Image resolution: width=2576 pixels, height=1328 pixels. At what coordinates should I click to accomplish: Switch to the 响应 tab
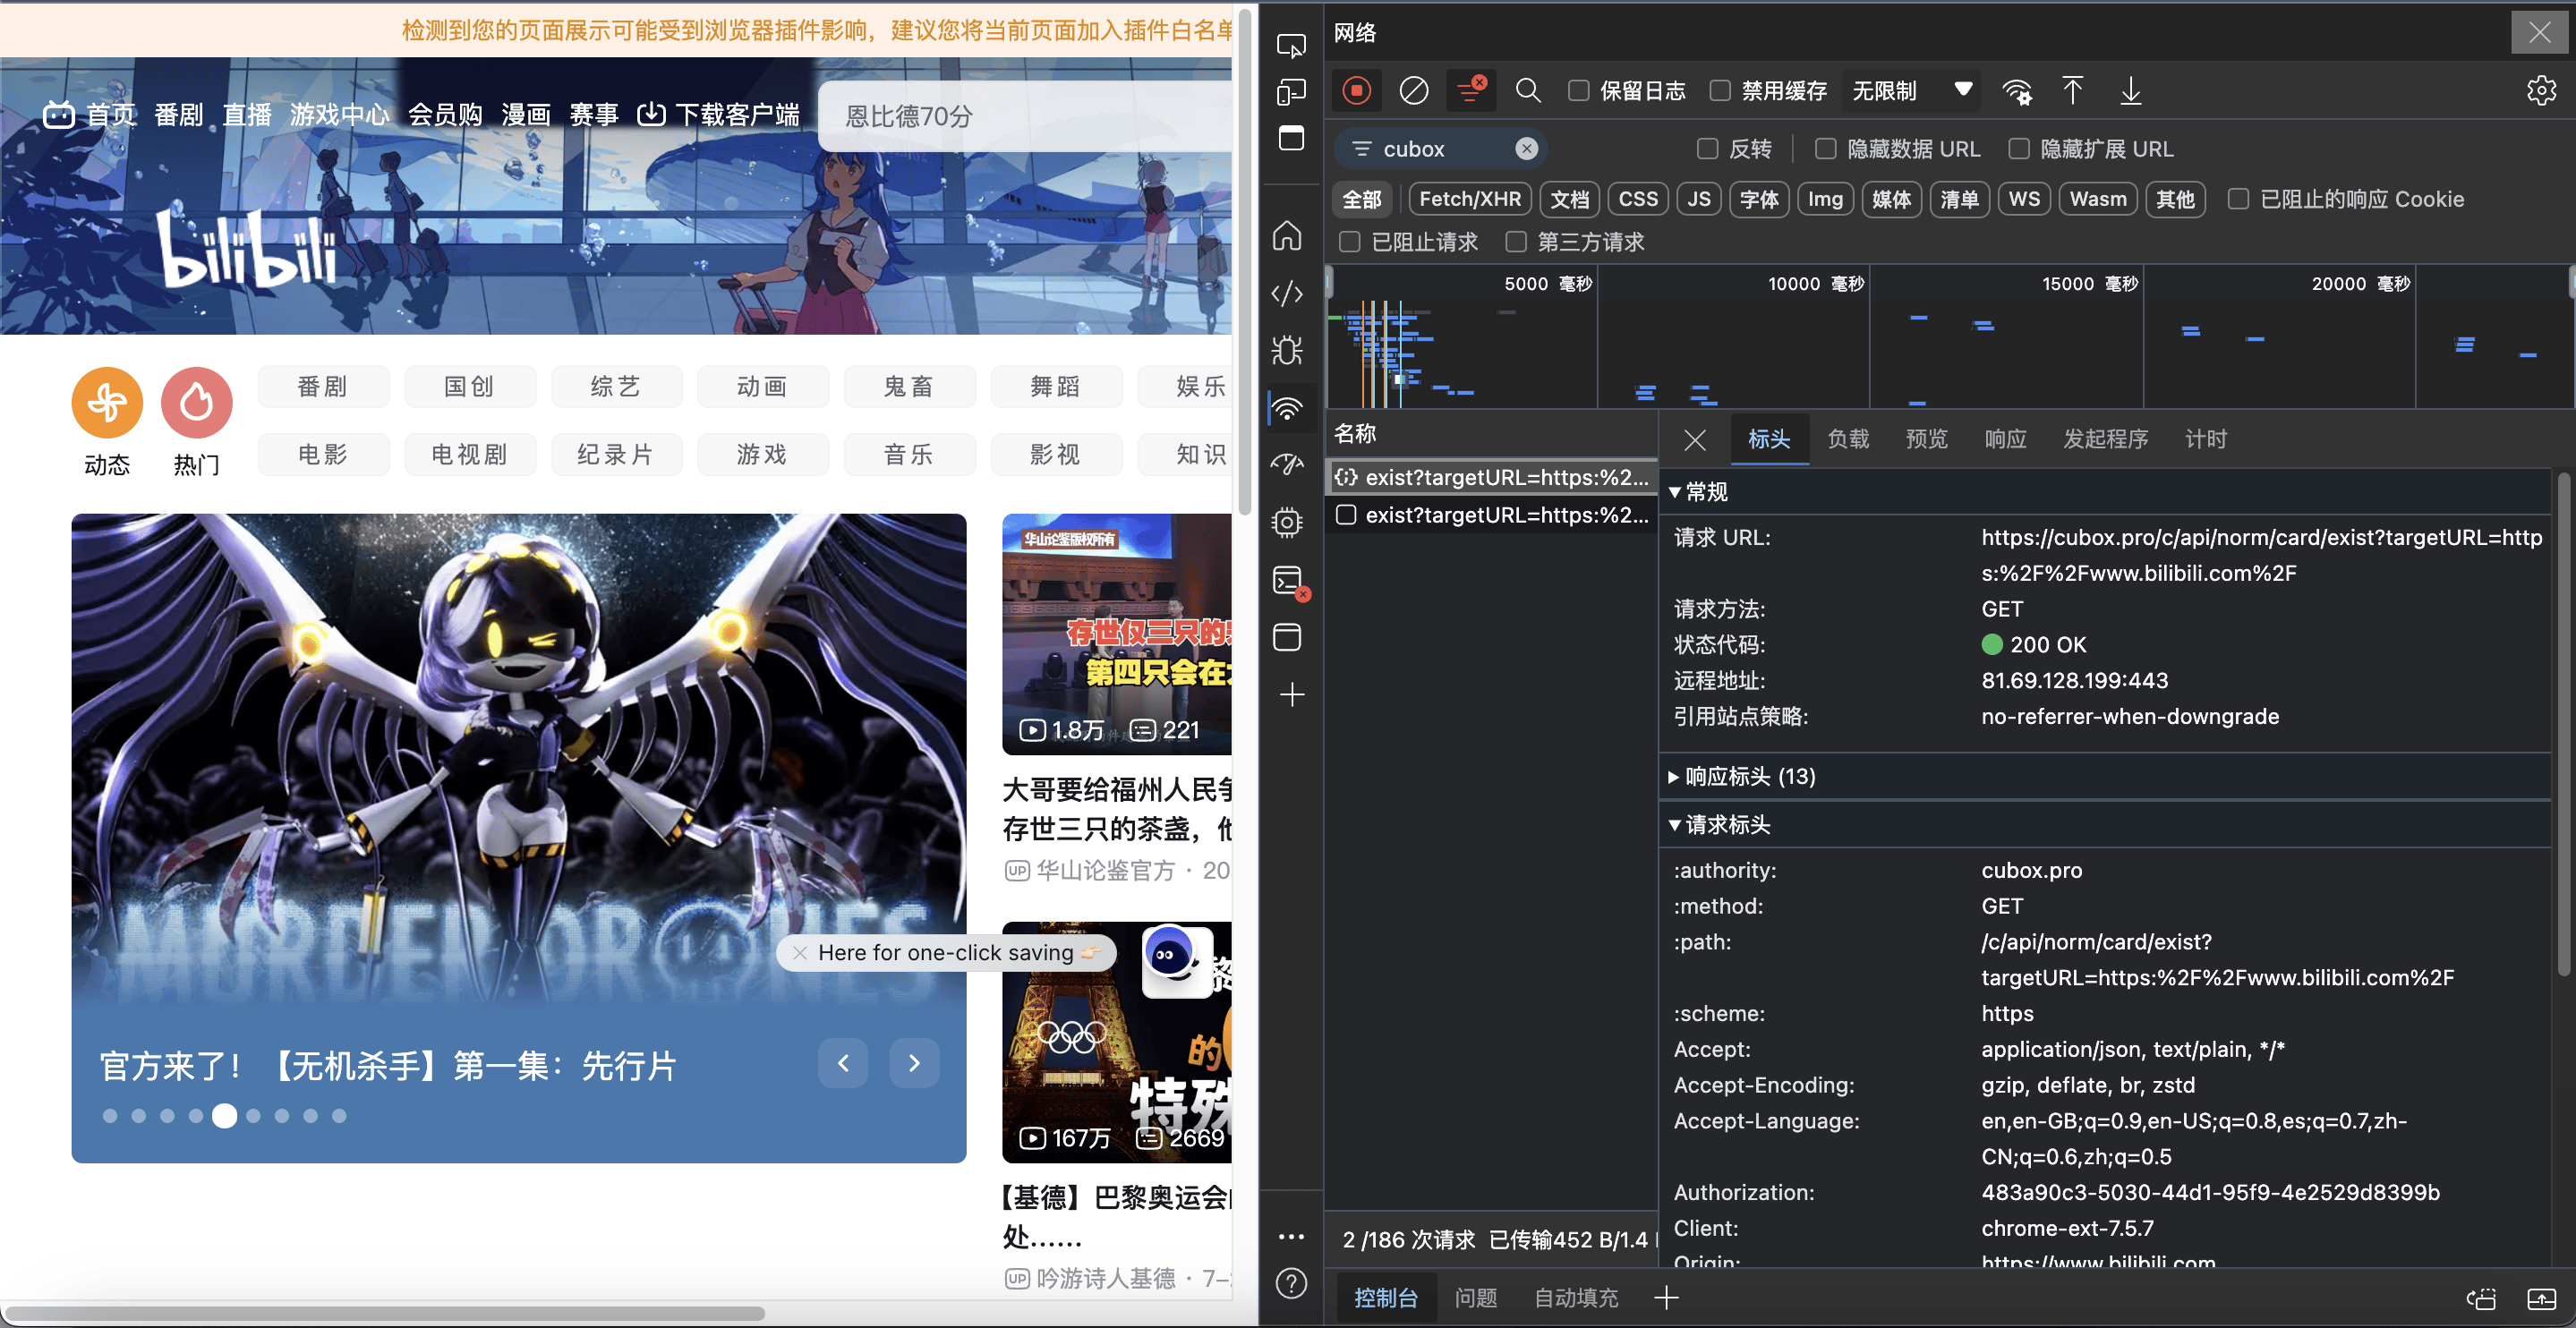pos(2006,439)
